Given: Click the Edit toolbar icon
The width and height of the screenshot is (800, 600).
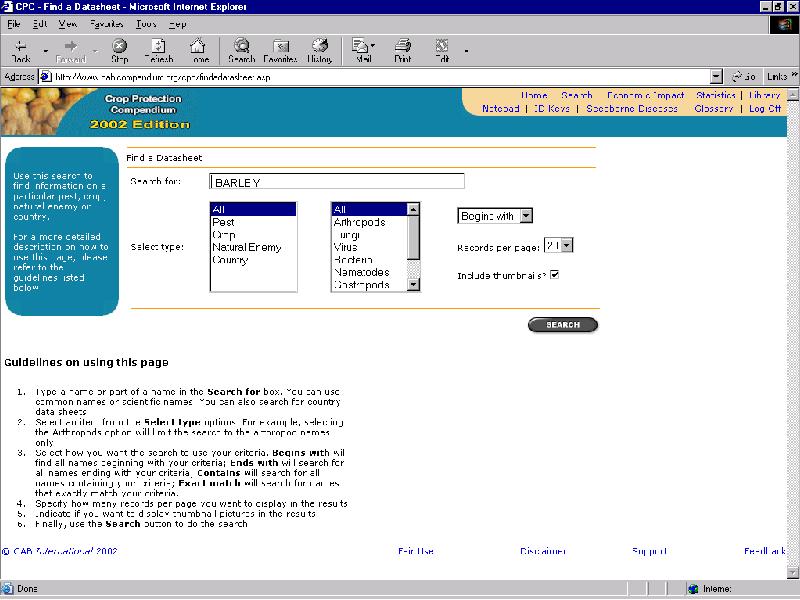Looking at the screenshot, I should coord(442,51).
